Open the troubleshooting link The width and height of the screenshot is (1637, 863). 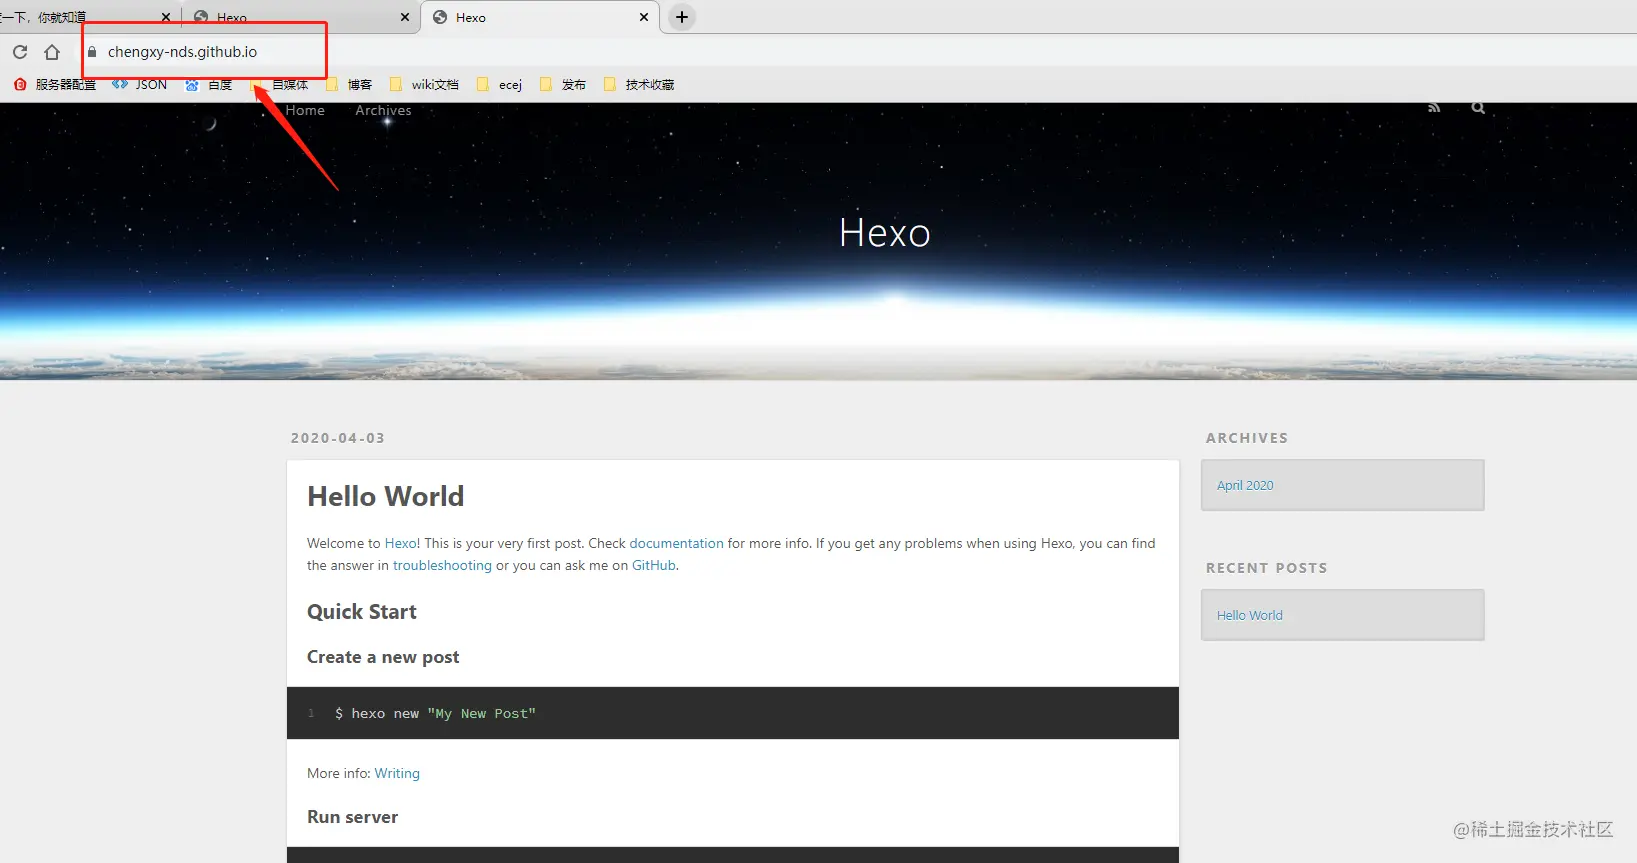[x=442, y=565]
